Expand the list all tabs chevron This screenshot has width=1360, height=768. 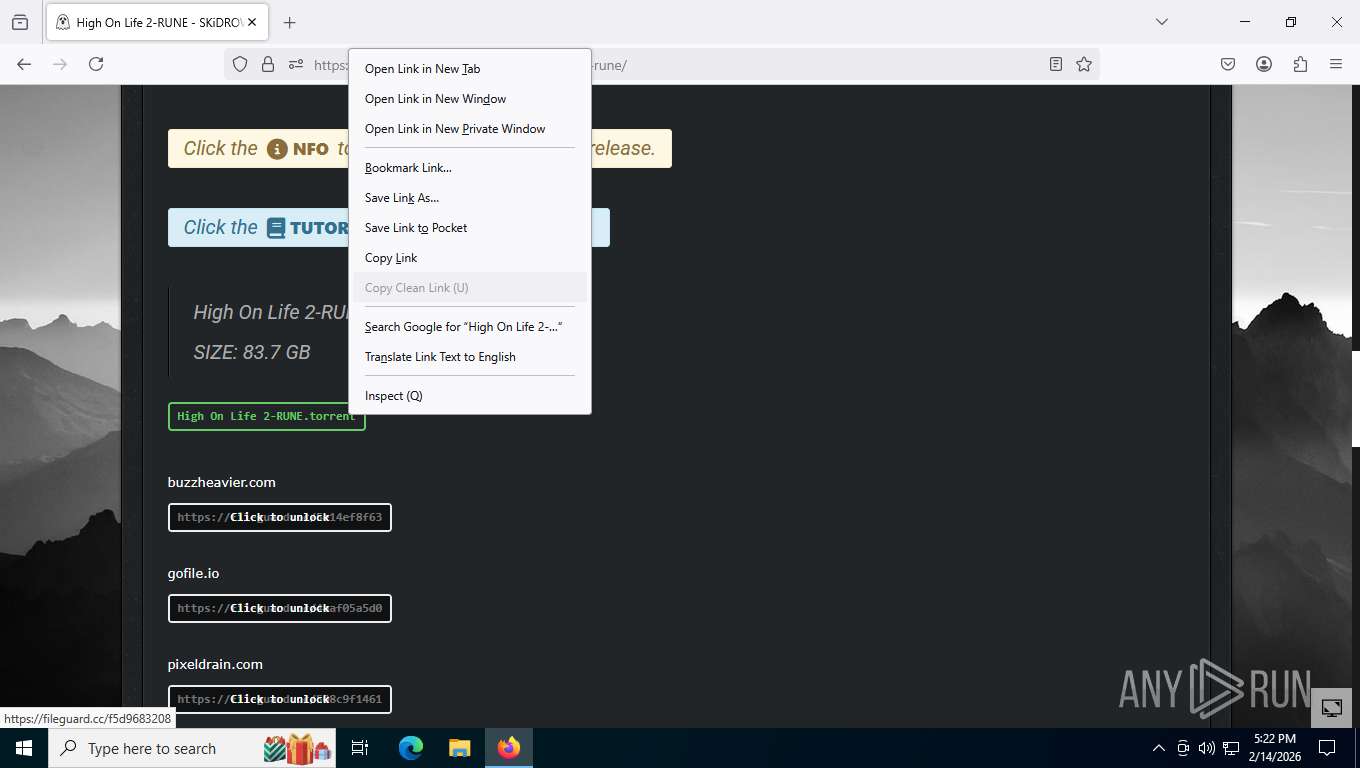(x=1161, y=22)
